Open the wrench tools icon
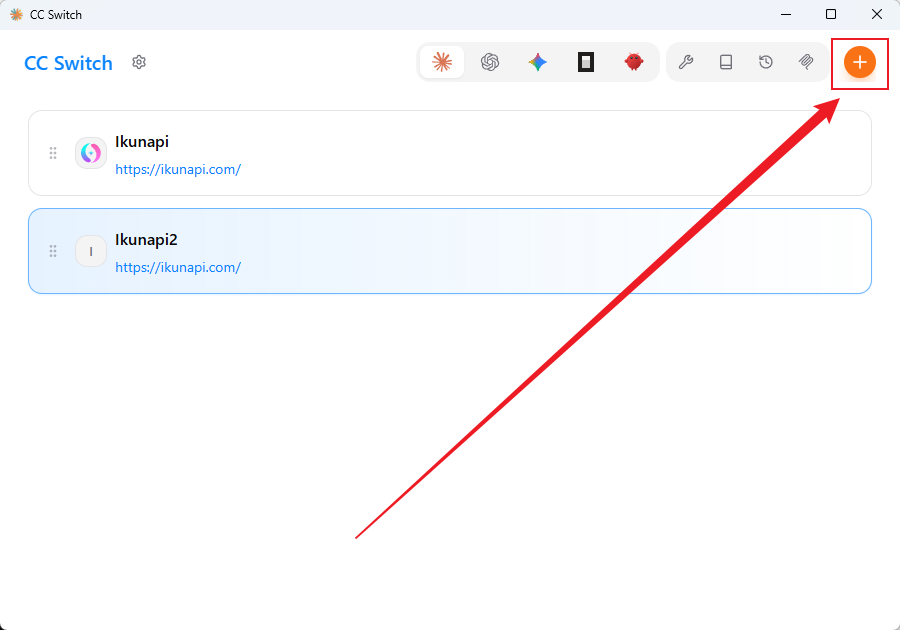Screen dimensions: 900x630 pos(686,62)
